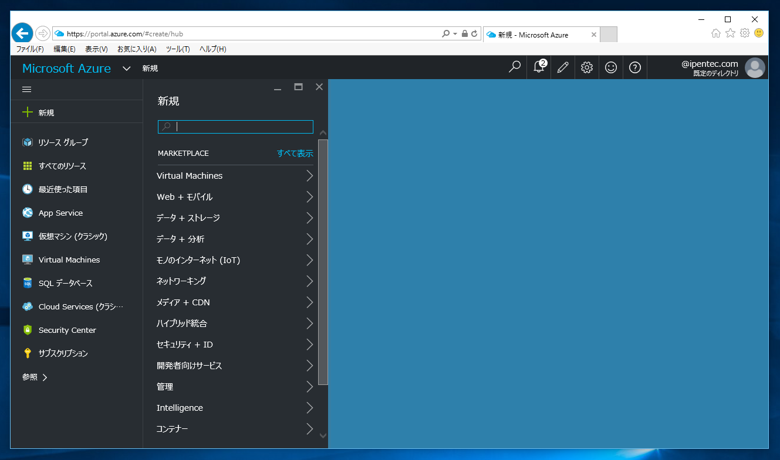Click the browser refresh icon
This screenshot has width=780, height=460.
474,33
